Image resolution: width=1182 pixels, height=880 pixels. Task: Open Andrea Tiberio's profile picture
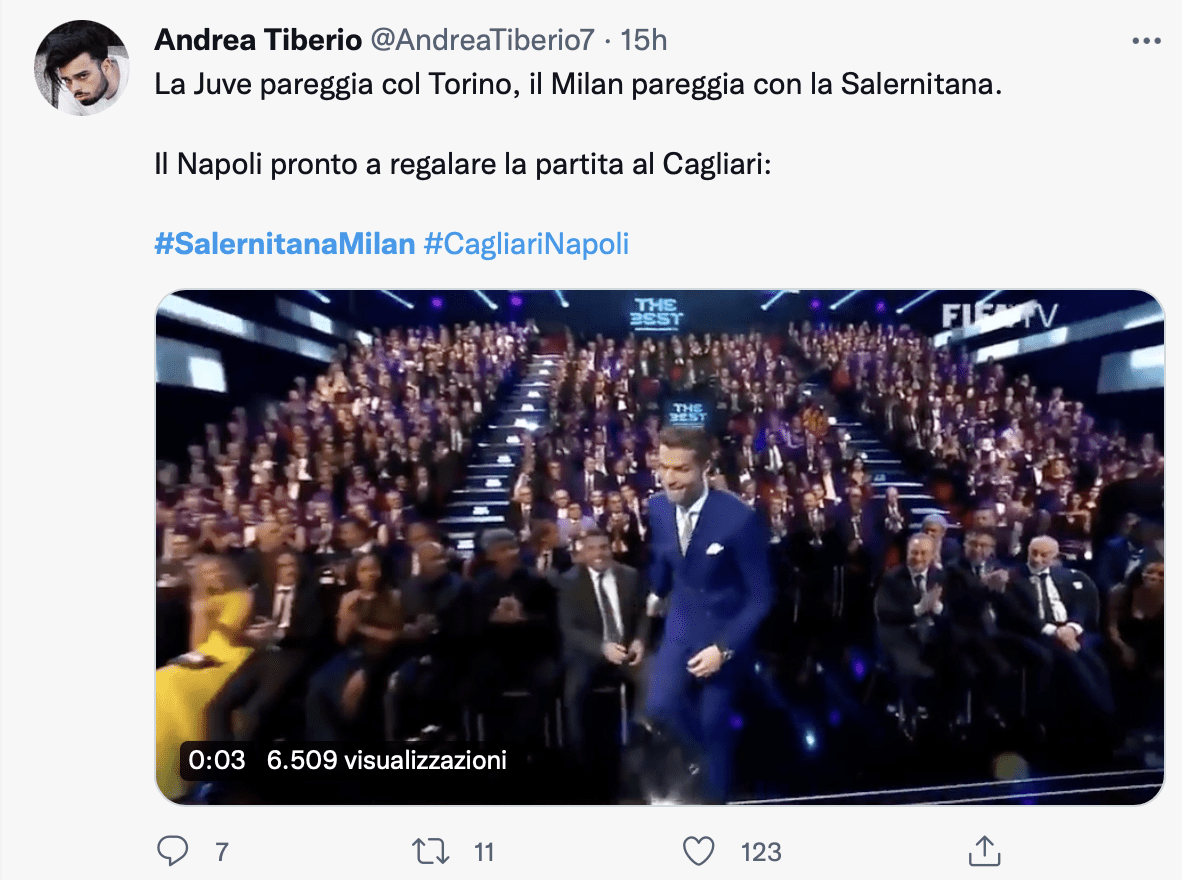tap(82, 68)
